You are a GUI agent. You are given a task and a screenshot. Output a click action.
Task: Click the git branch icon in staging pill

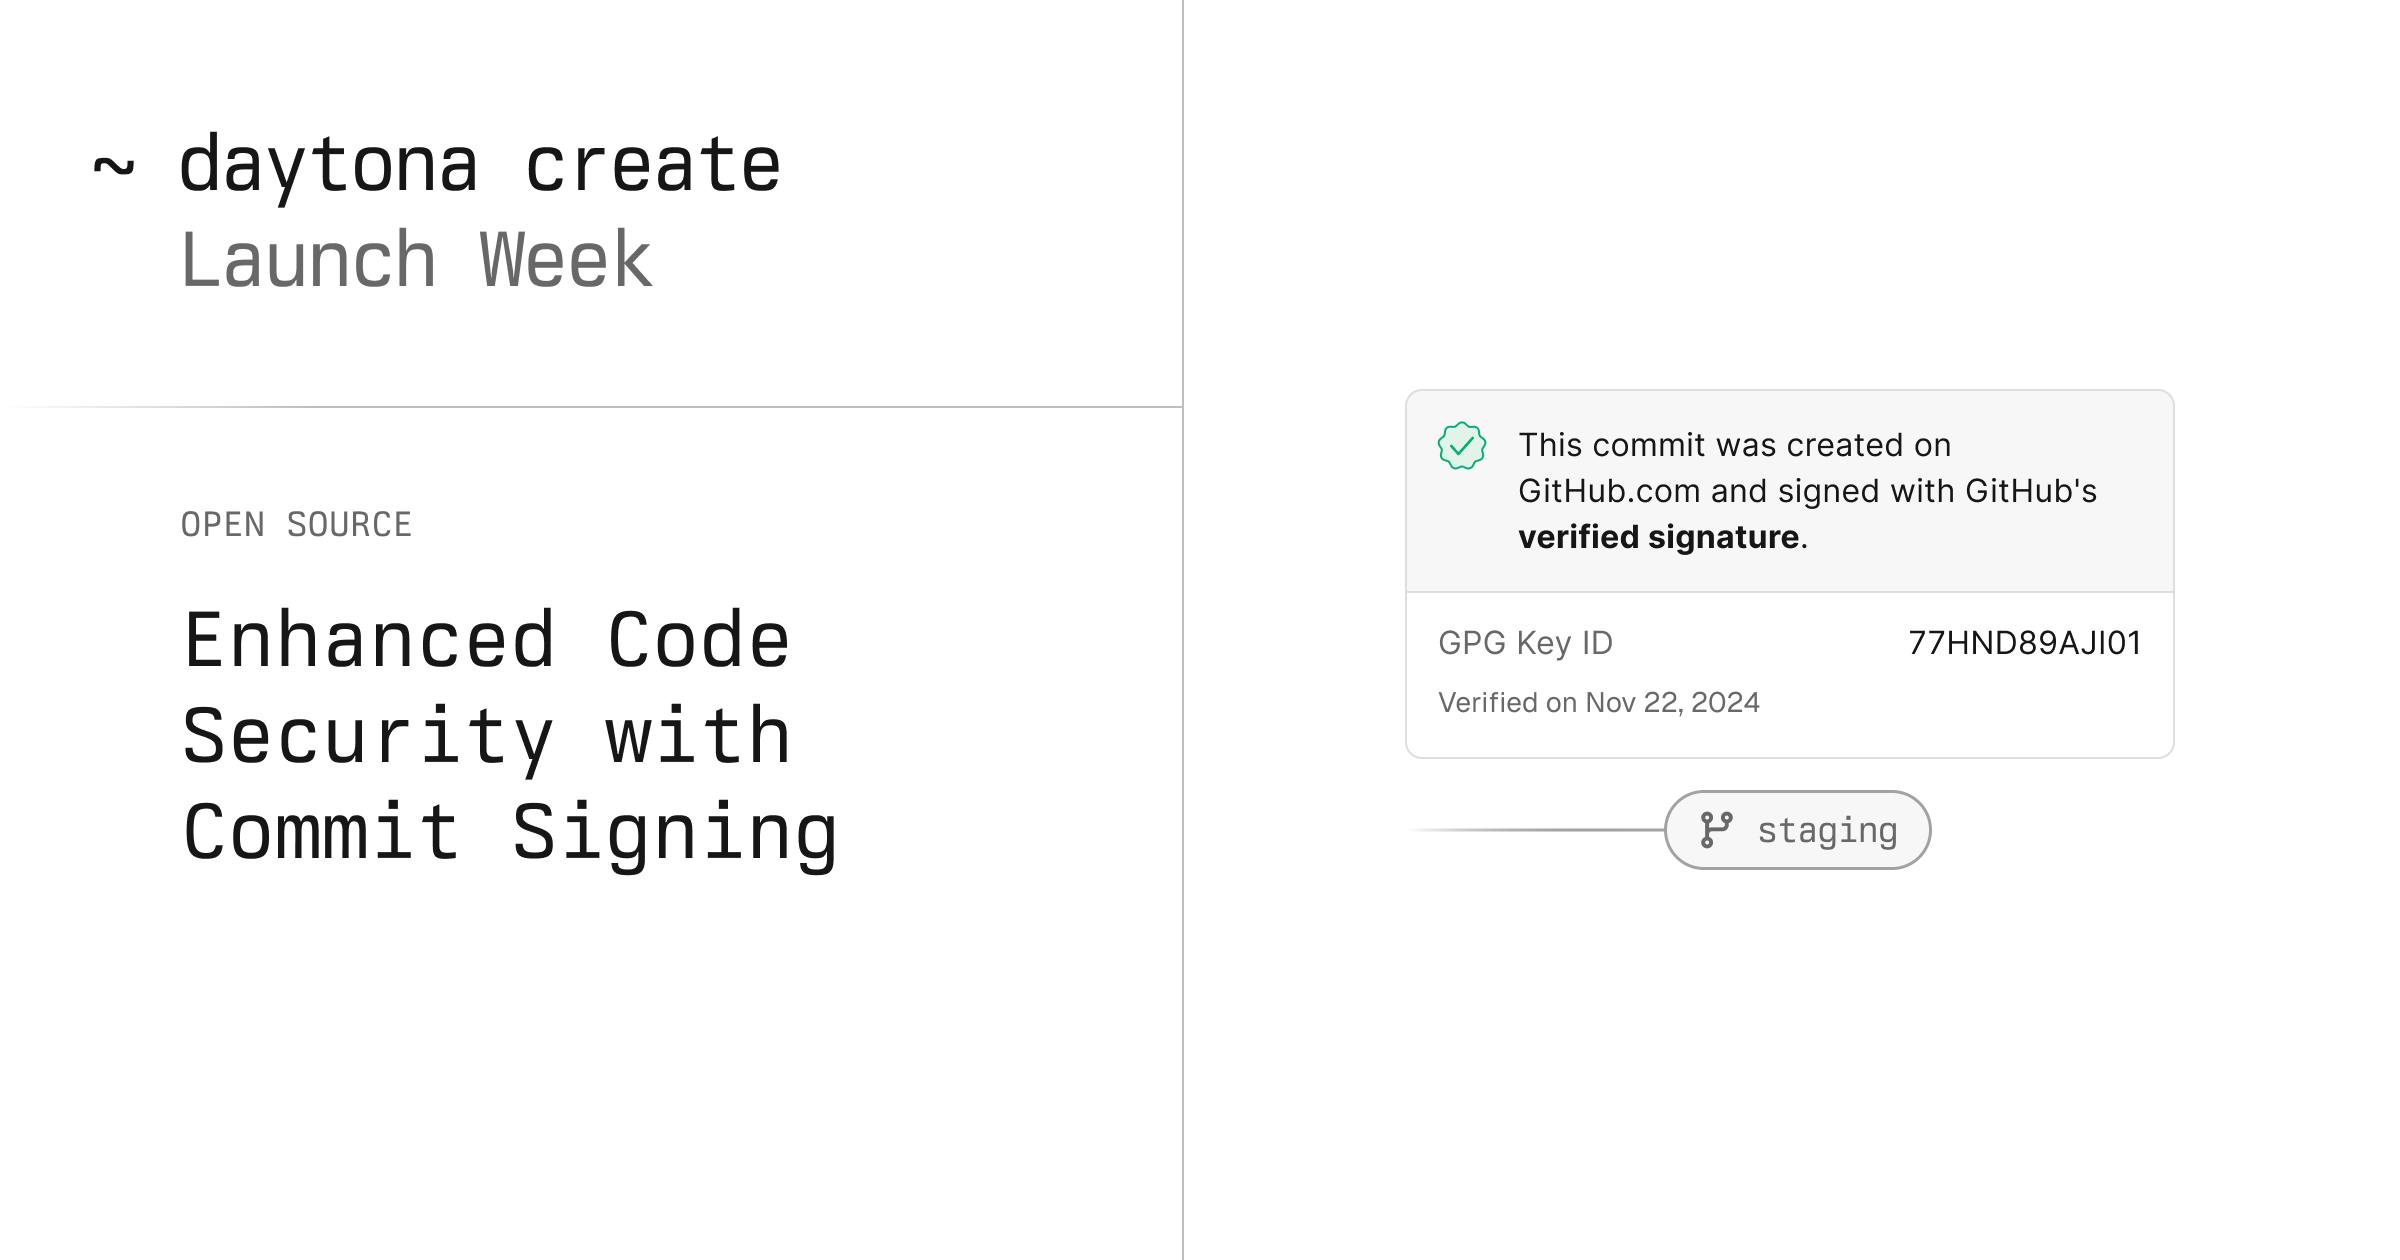click(1716, 830)
